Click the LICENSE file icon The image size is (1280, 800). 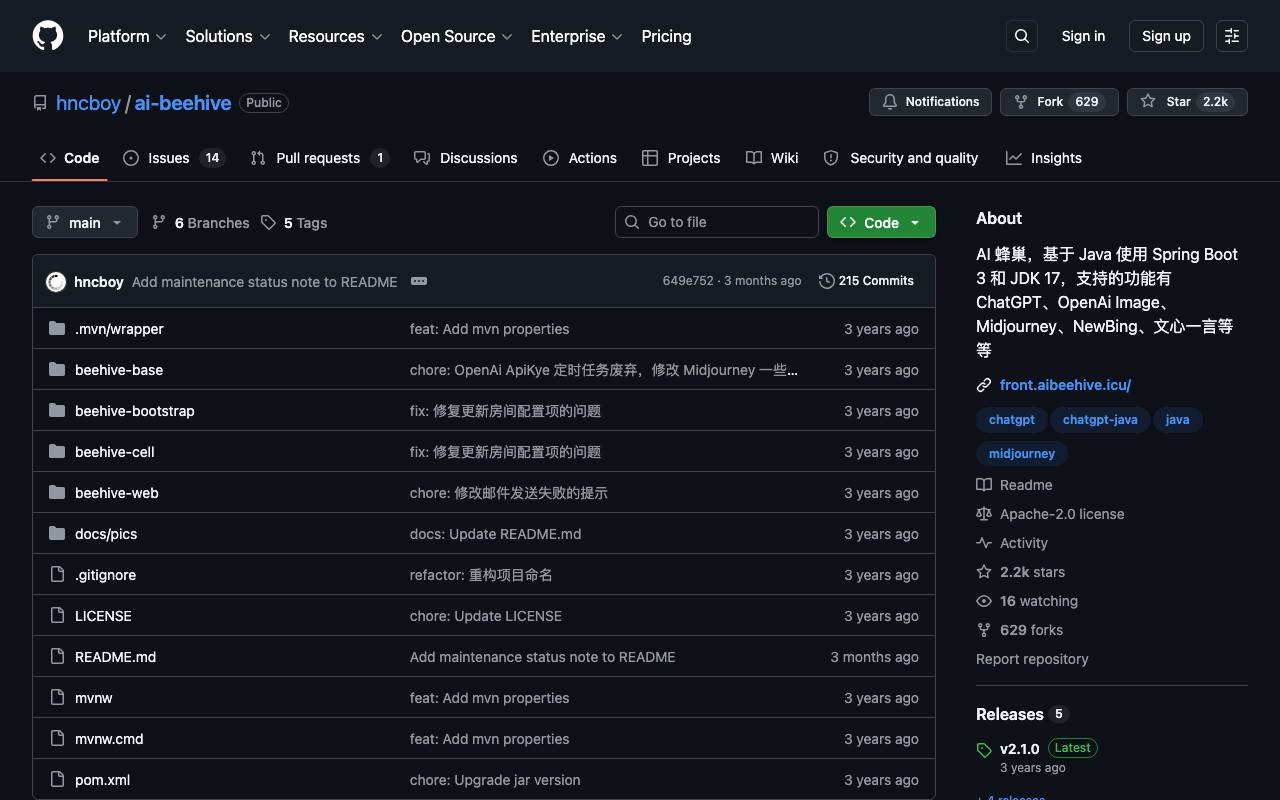tap(57, 615)
